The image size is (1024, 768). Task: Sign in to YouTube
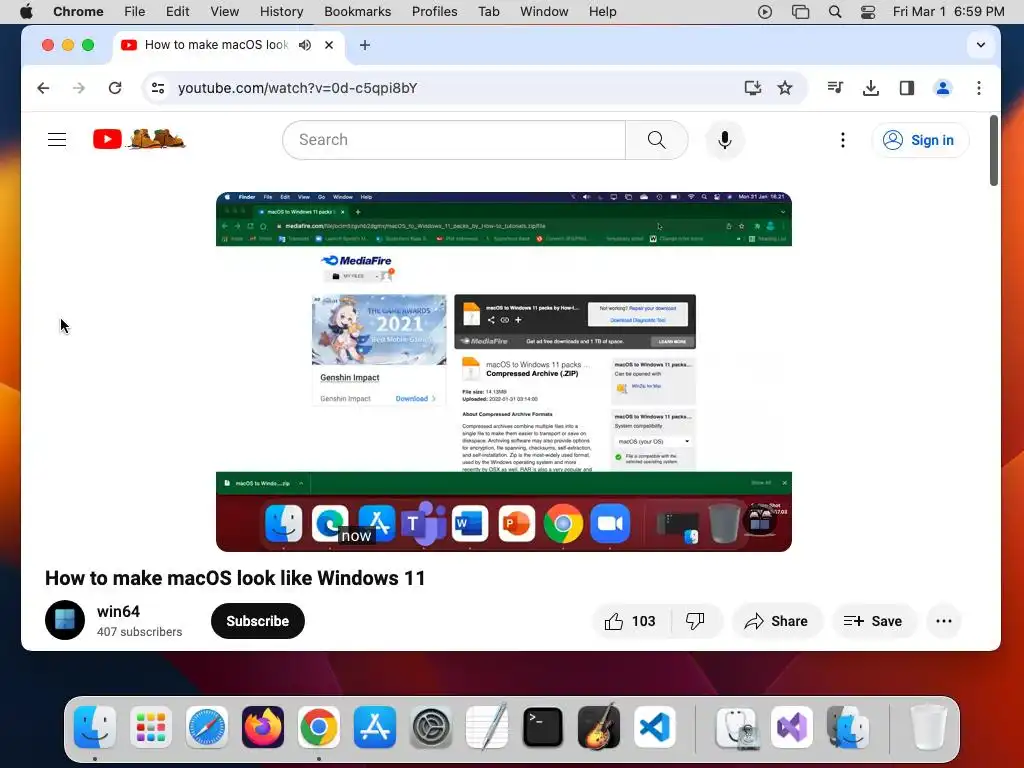pyautogui.click(x=920, y=140)
